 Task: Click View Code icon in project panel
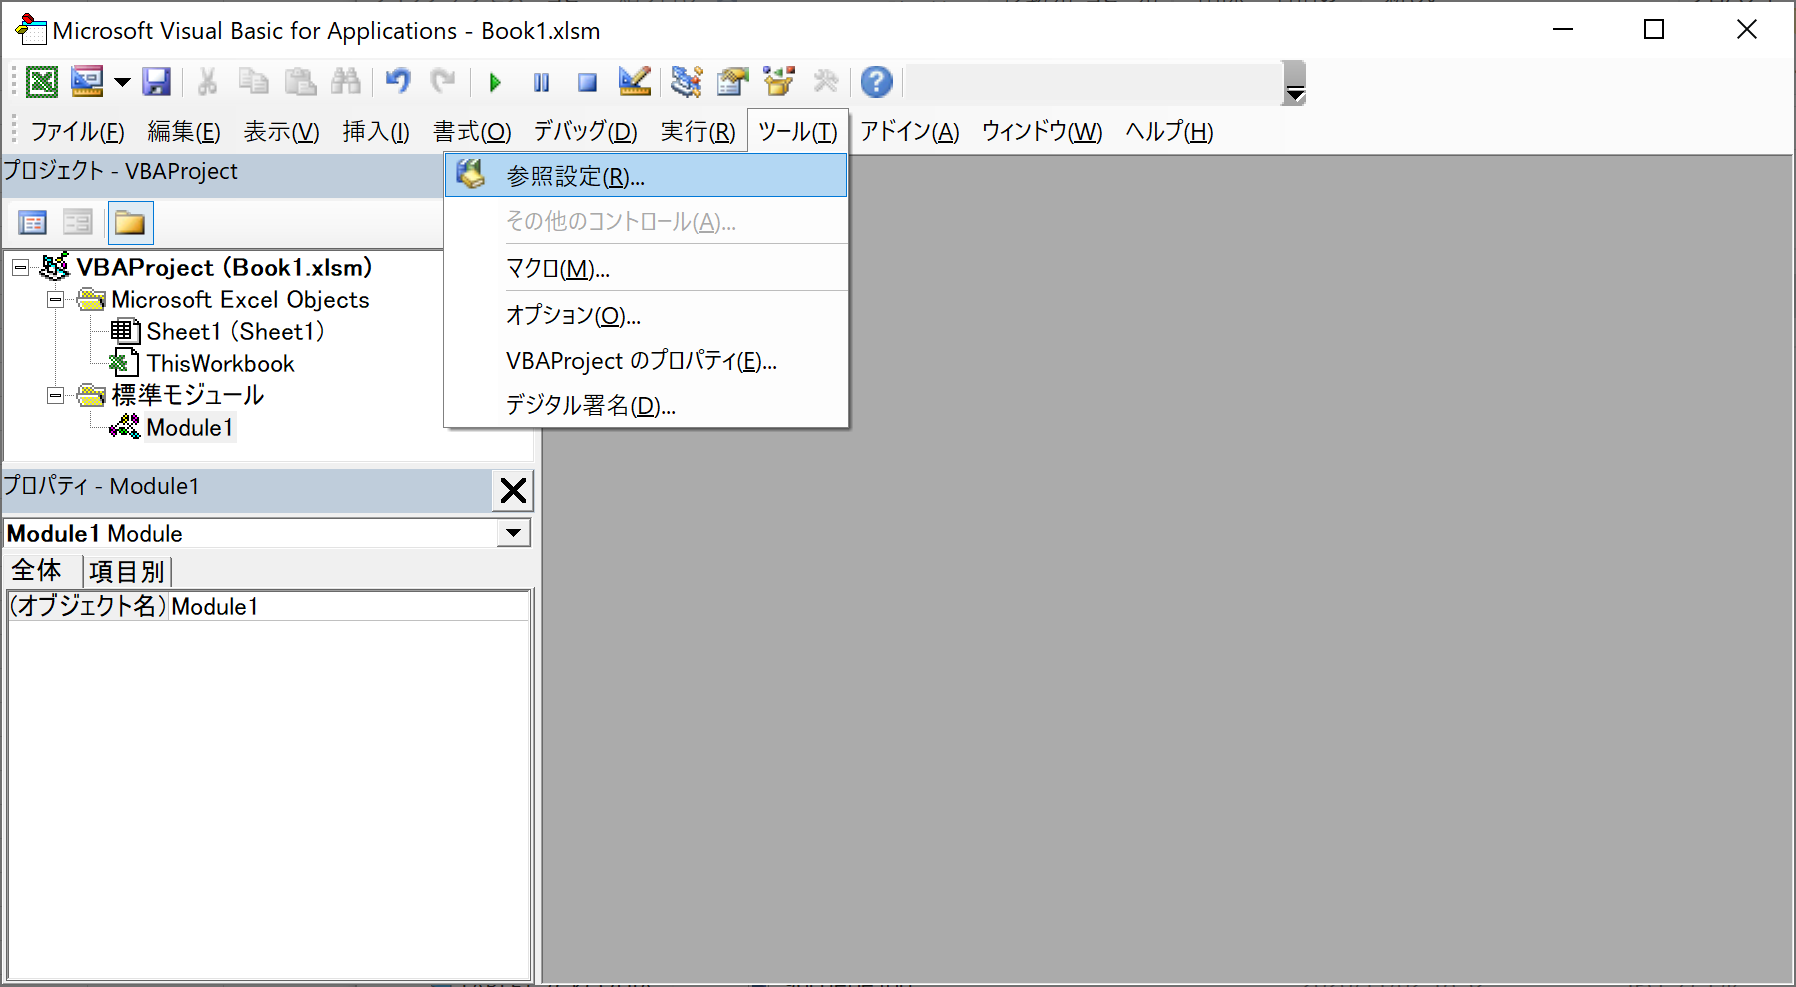tap(33, 222)
